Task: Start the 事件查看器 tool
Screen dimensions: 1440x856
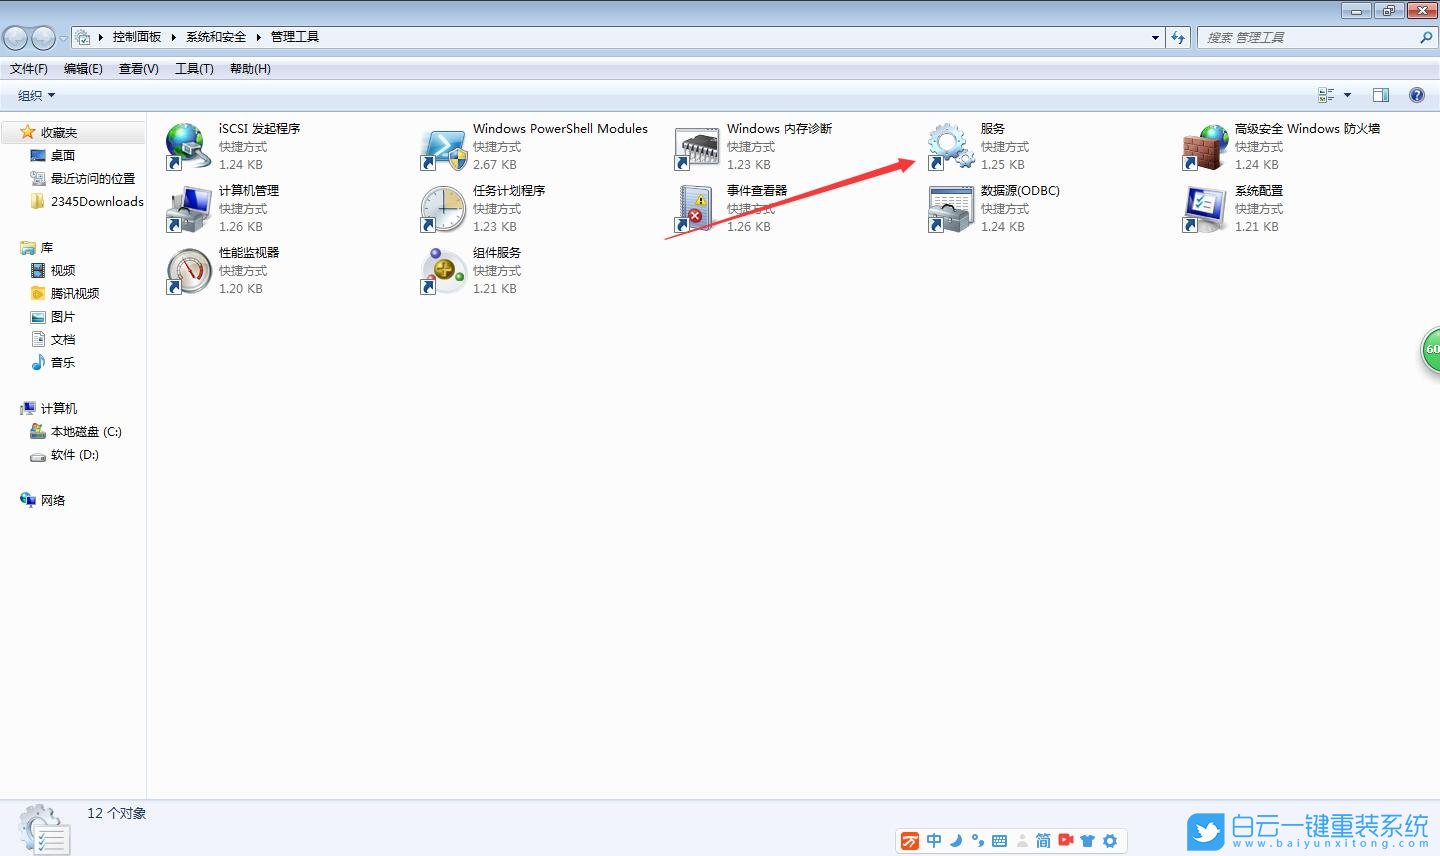Action: (756, 190)
